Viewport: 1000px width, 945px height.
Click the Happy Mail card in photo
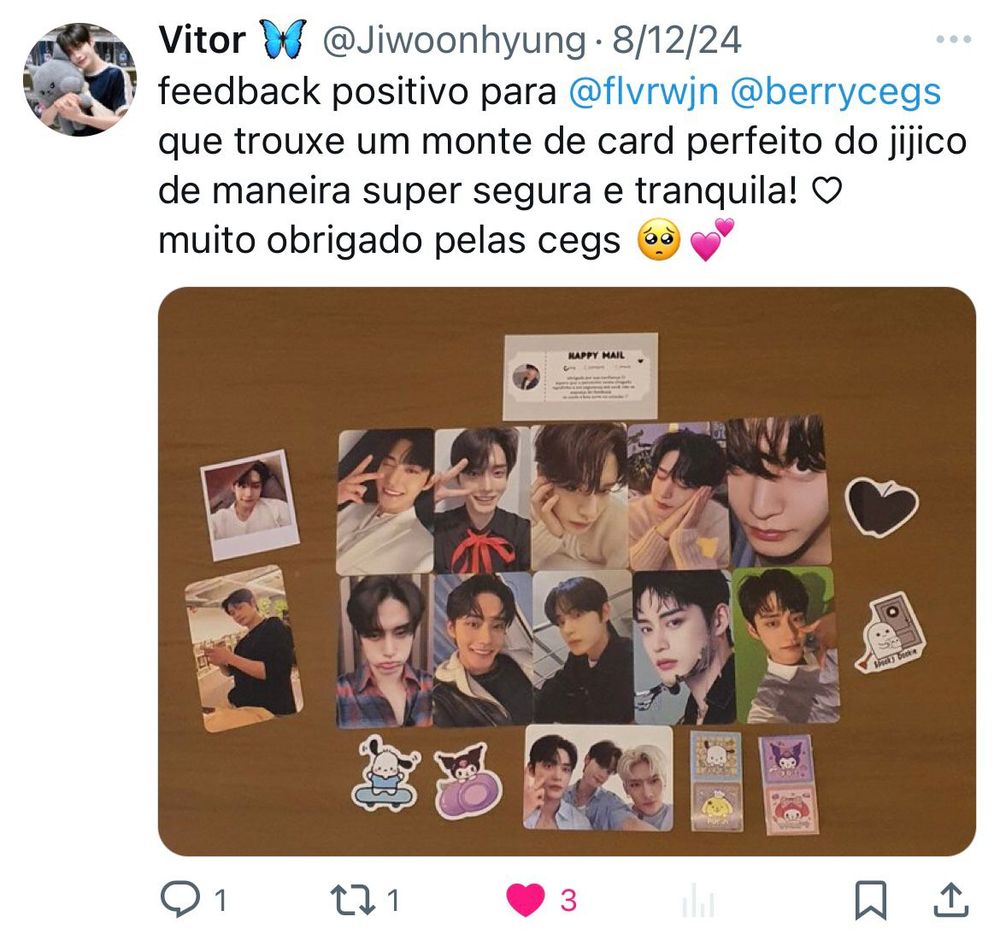(580, 376)
